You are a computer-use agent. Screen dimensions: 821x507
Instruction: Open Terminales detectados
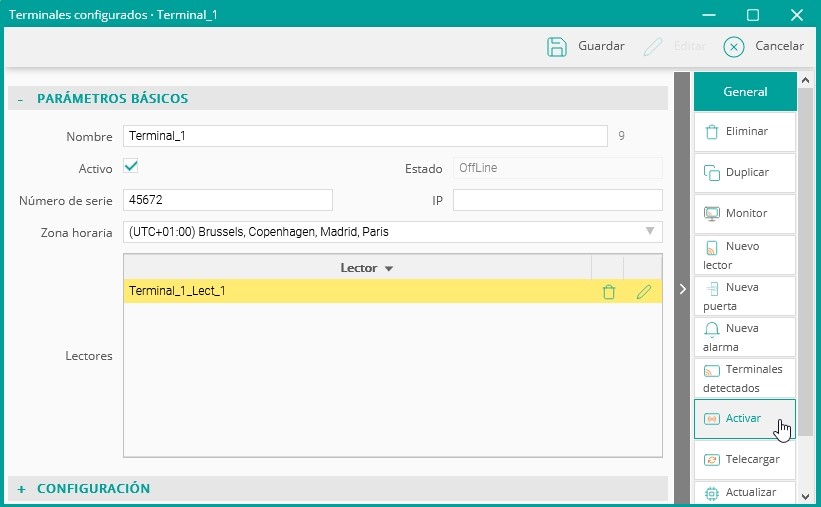[745, 378]
